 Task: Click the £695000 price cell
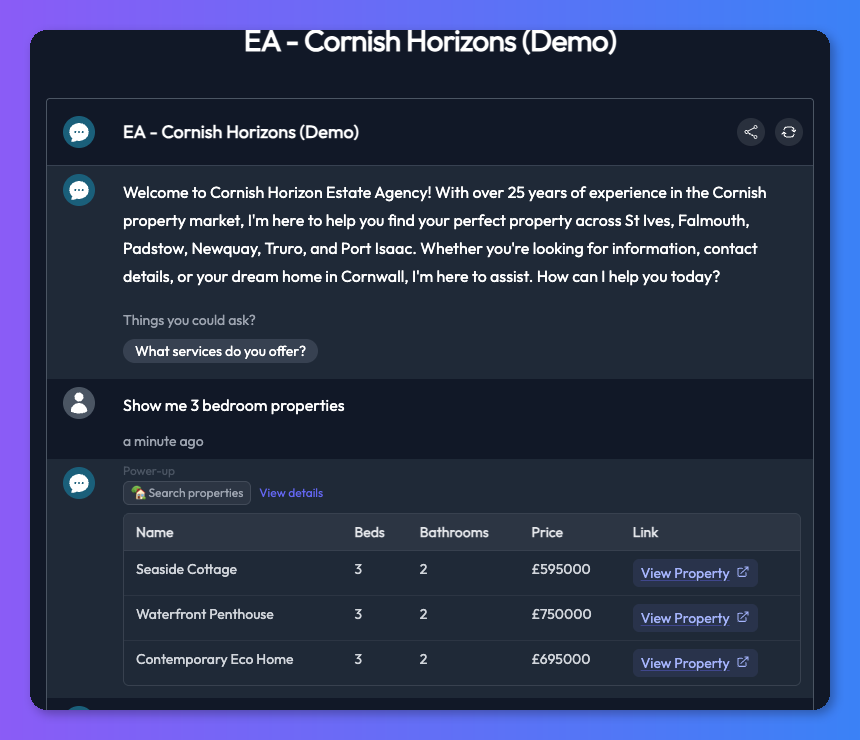pyautogui.click(x=561, y=659)
